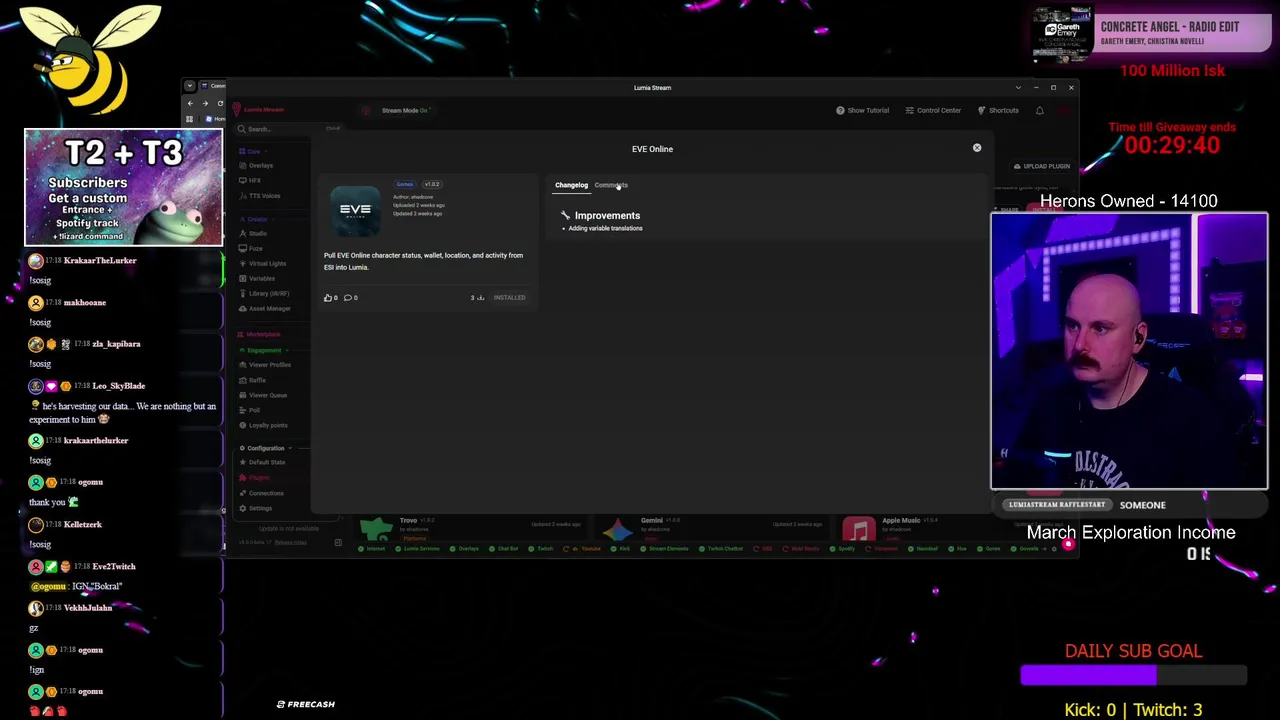Open the Control Center
Viewport: 1280px width, 720px height.
[933, 110]
